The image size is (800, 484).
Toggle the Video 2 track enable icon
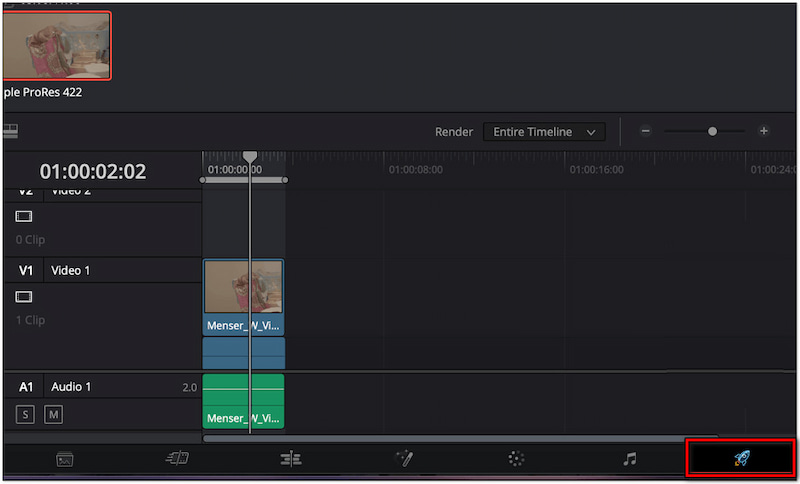(24, 216)
